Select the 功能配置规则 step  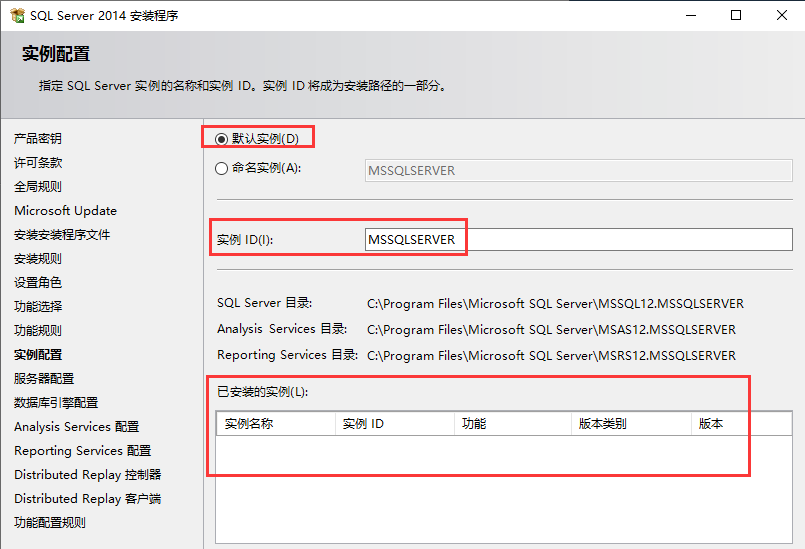tap(50, 523)
